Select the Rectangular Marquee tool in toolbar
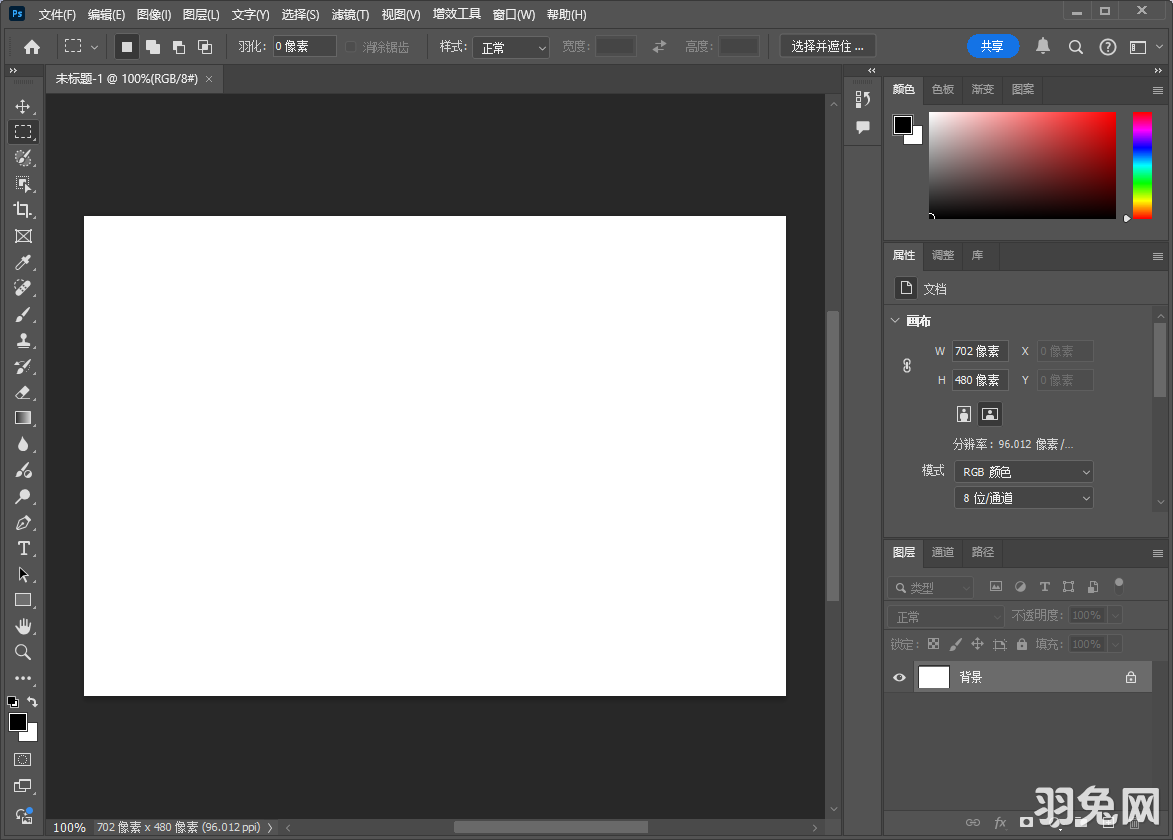Screen dimensions: 1173x840 23,132
